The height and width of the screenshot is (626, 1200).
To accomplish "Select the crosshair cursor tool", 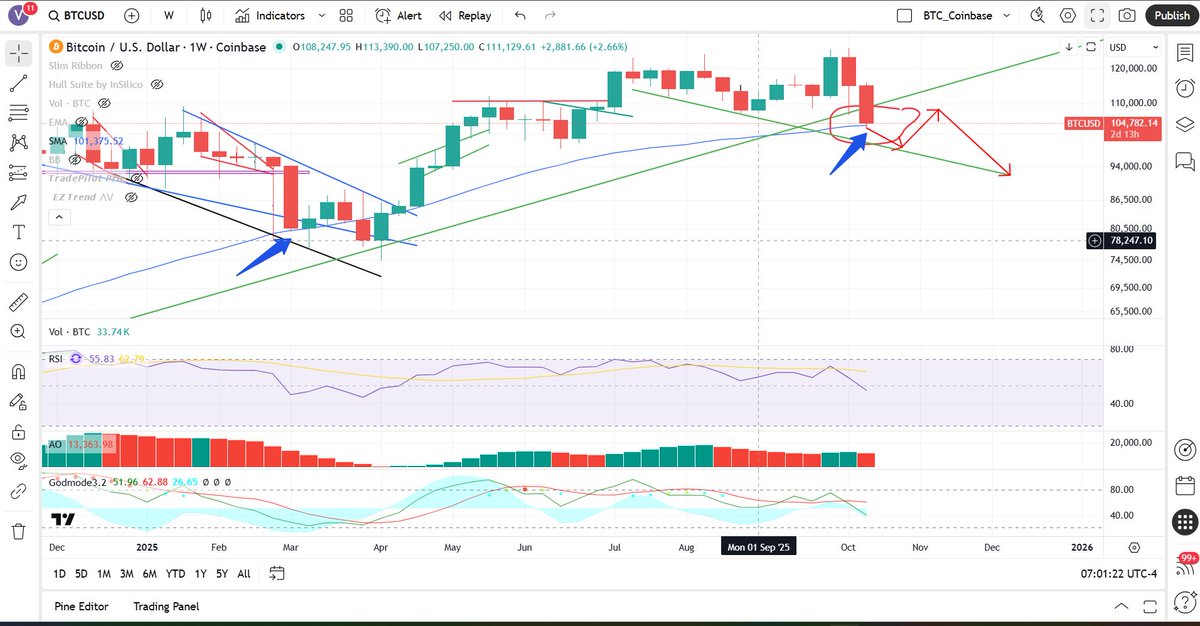I will pos(18,53).
